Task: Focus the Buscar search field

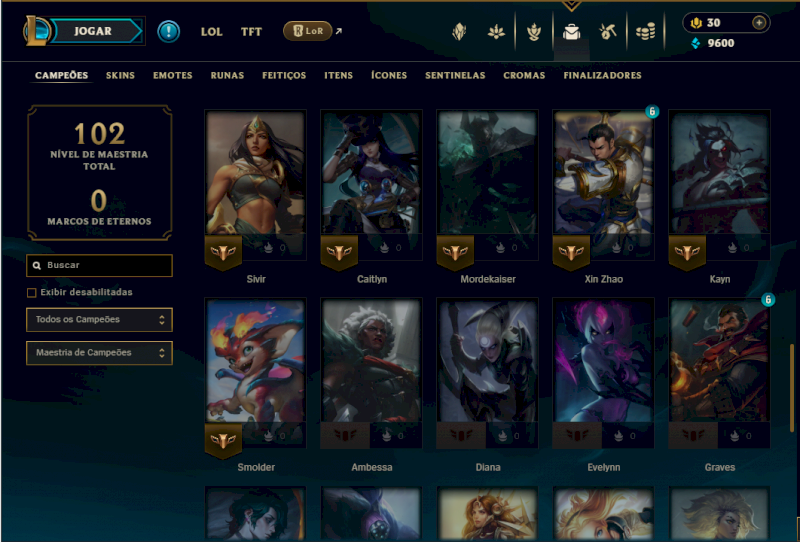Action: [99, 265]
